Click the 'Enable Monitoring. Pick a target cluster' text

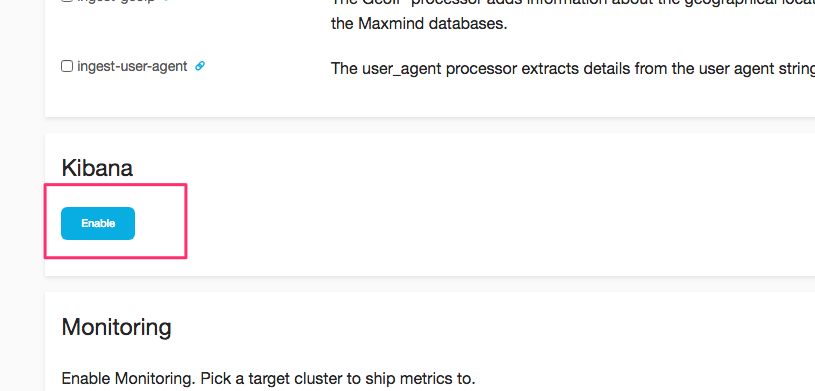coord(268,378)
